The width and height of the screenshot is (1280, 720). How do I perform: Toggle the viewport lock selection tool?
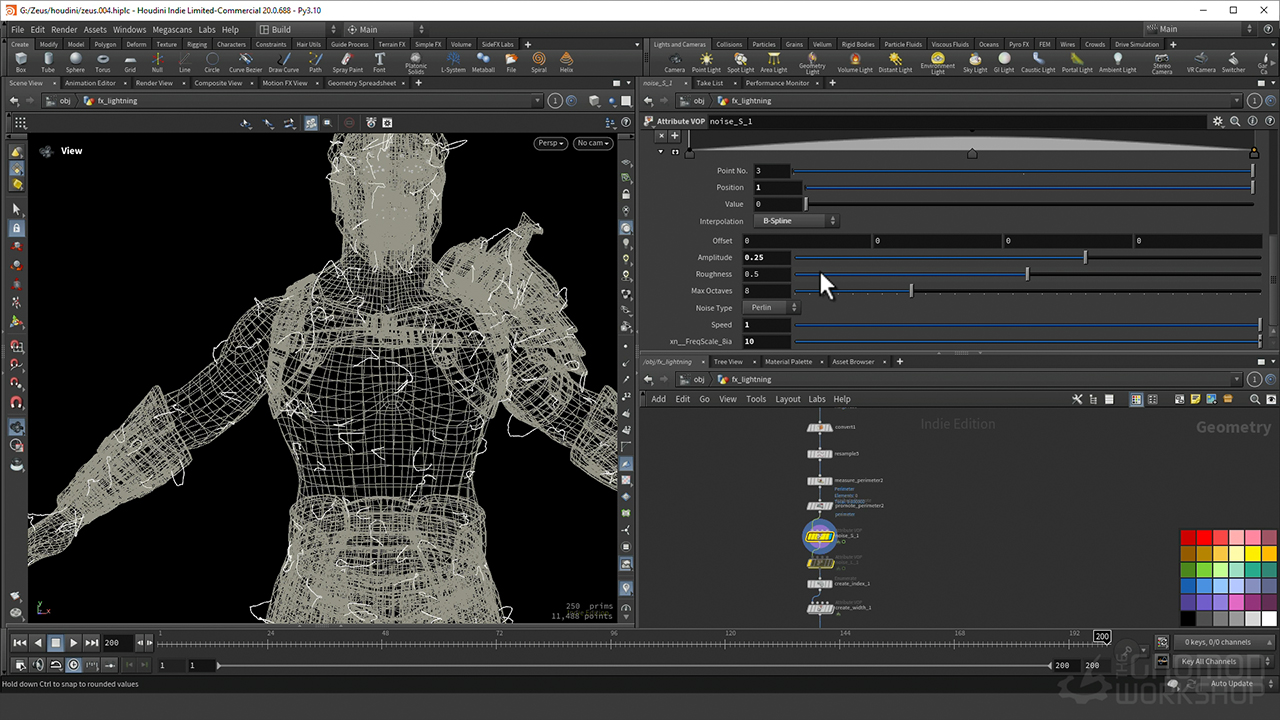[17, 228]
